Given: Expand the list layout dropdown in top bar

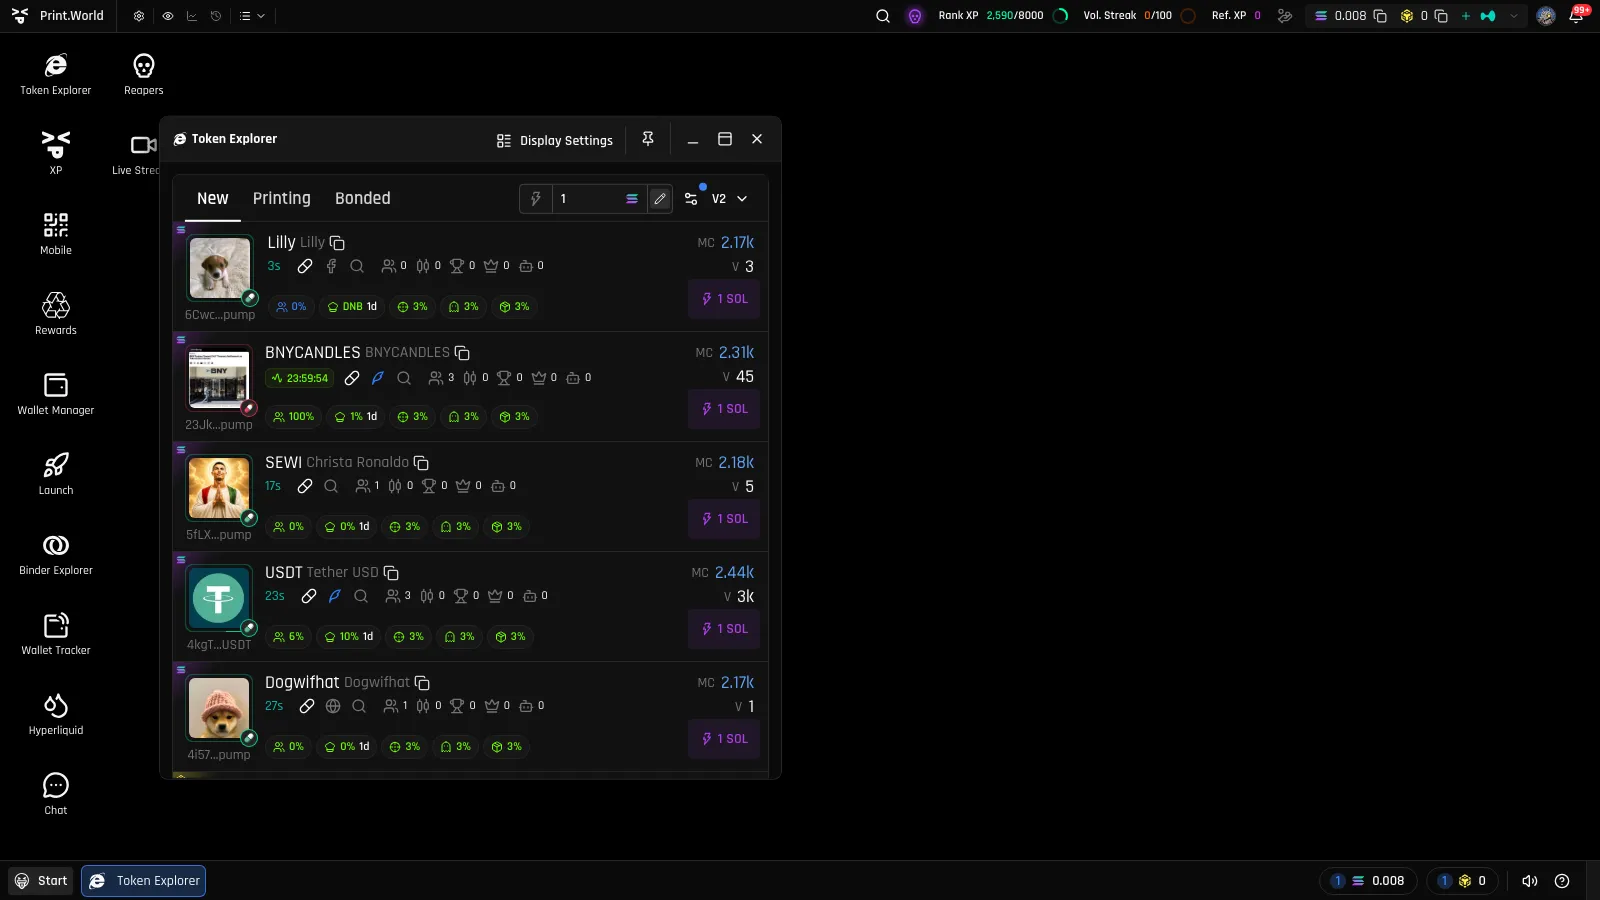Looking at the screenshot, I should coord(252,16).
